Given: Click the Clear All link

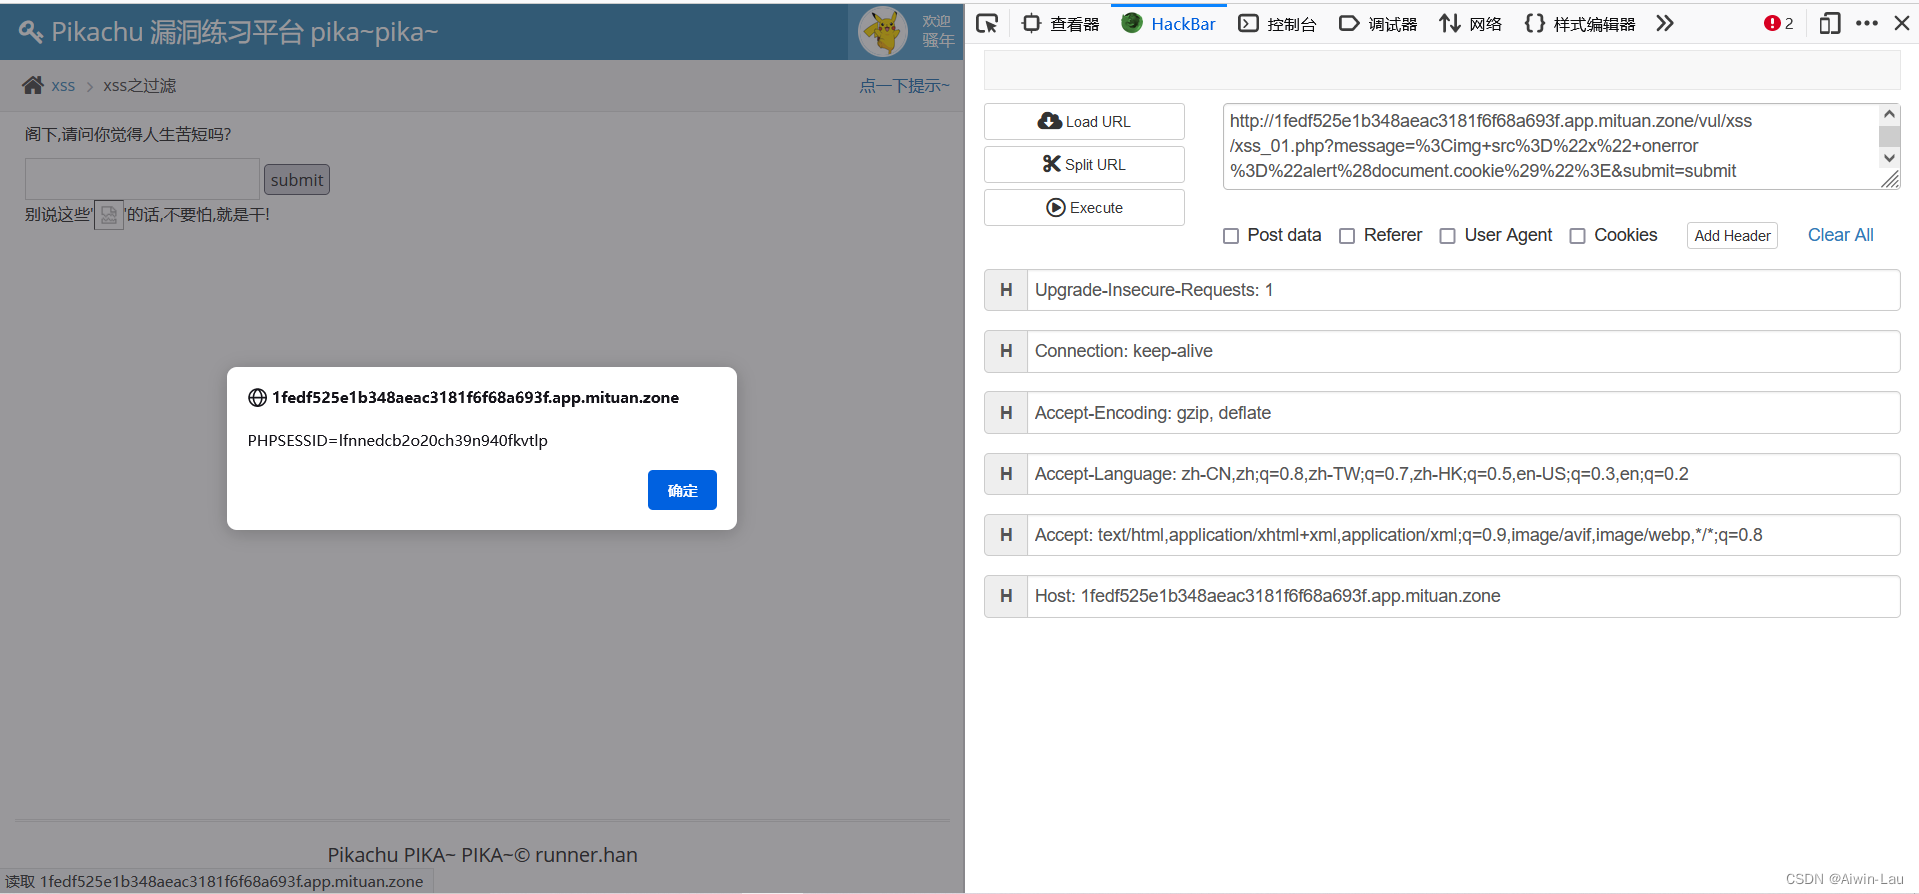Looking at the screenshot, I should coord(1840,235).
